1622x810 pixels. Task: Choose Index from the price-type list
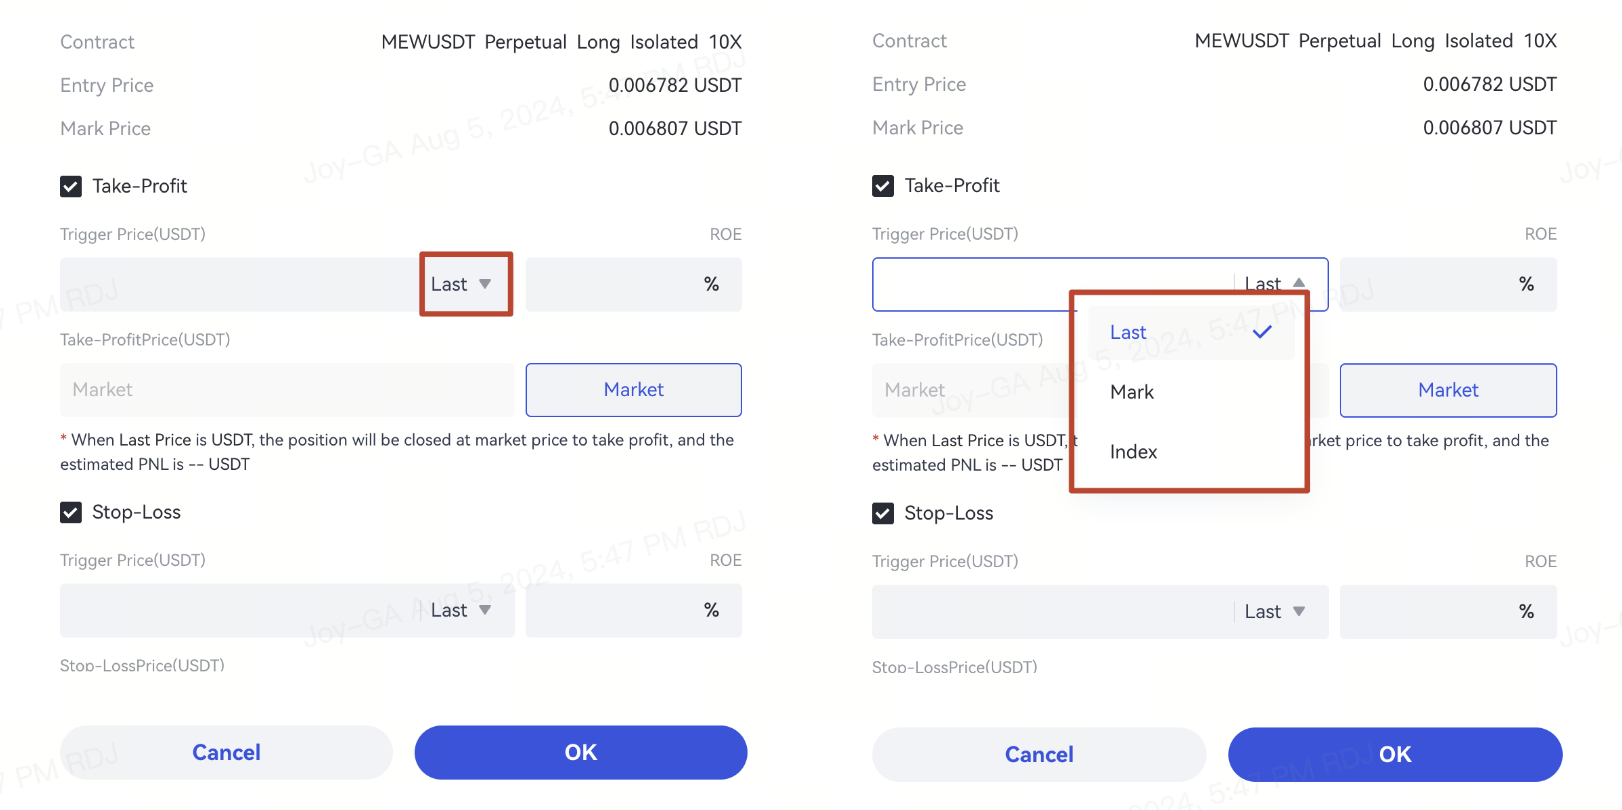click(1134, 452)
